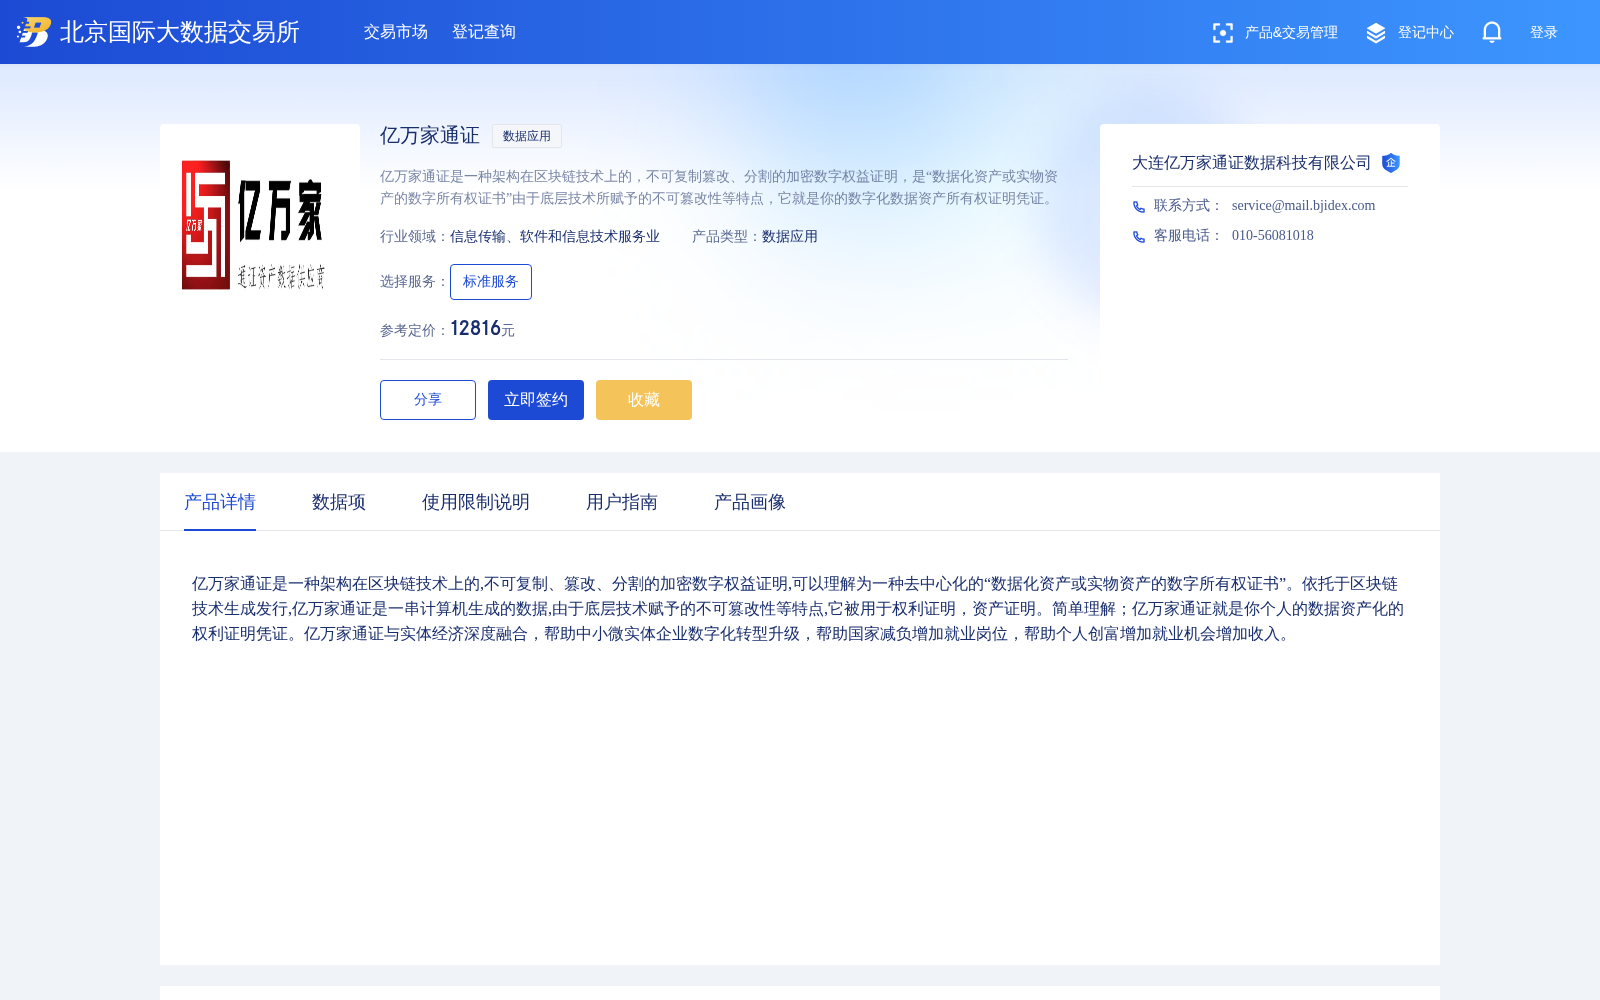Open 产品&交易管理 in header
Screen dimensions: 1600x1000
tap(1291, 33)
